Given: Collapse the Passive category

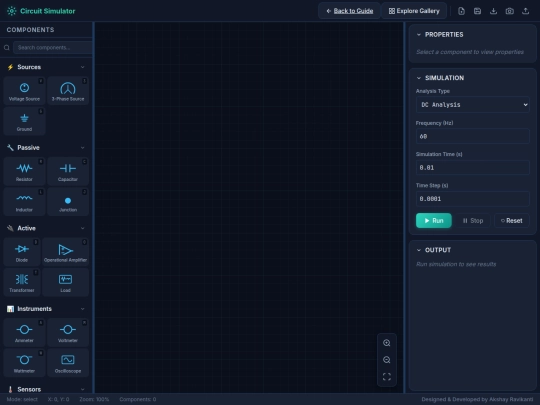Looking at the screenshot, I should click(82, 148).
